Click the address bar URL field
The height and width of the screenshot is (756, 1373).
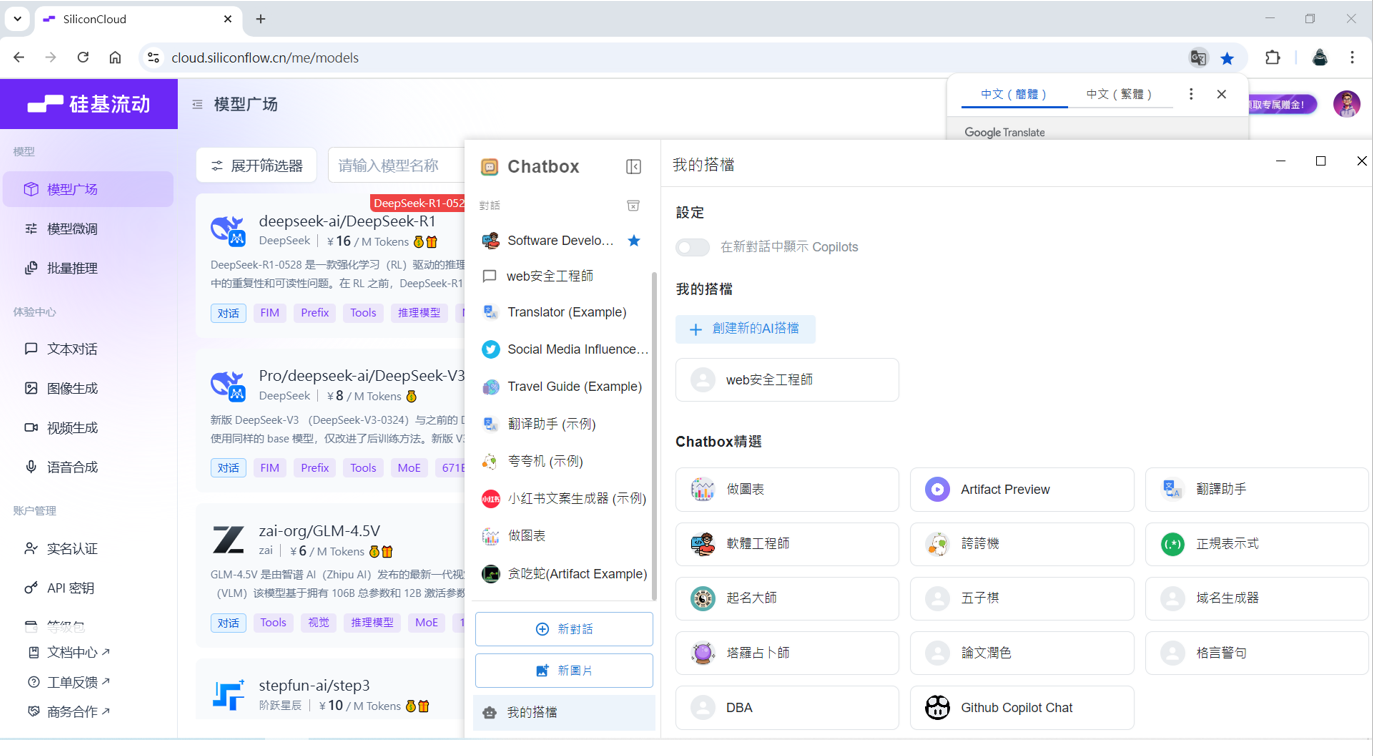point(660,58)
